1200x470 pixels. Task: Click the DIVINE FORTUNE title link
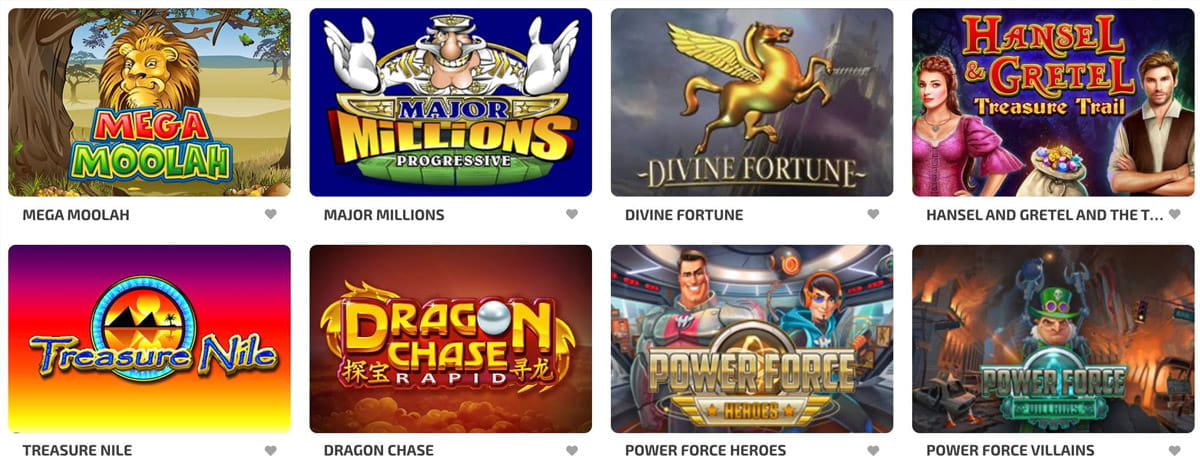click(x=684, y=215)
